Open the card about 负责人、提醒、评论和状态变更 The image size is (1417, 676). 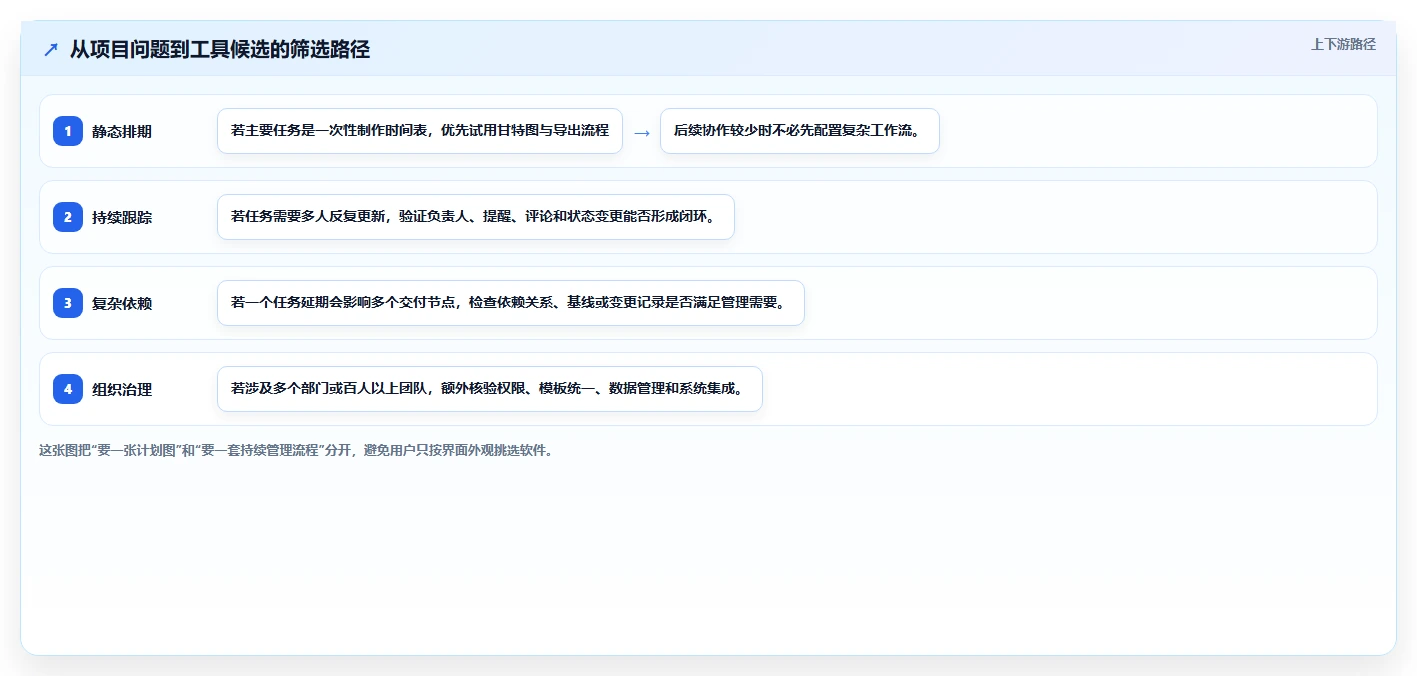[x=476, y=217]
